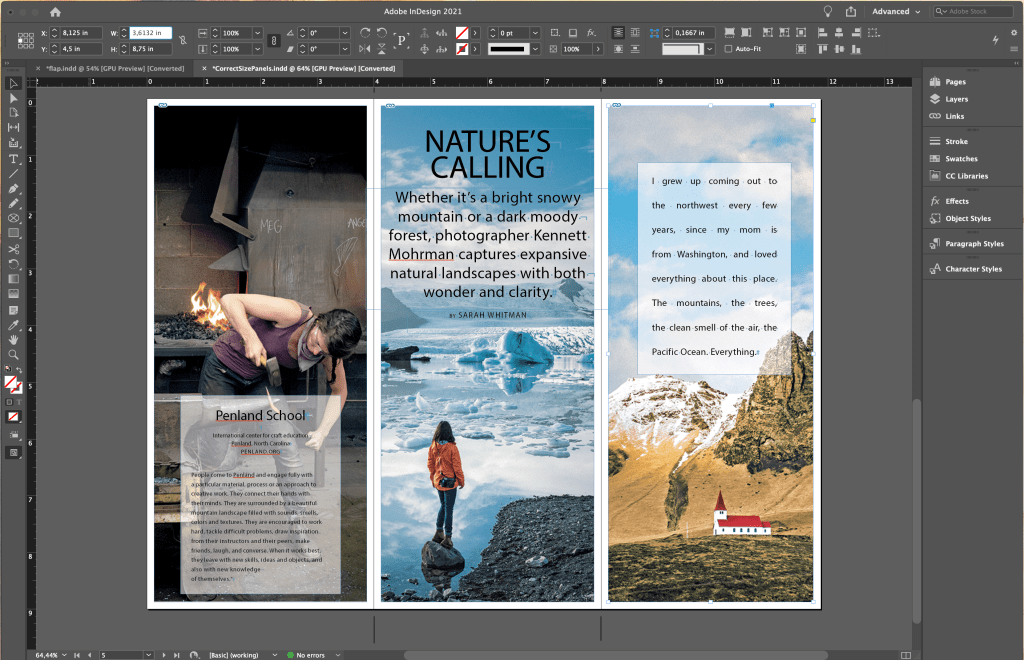The image size is (1024, 660).
Task: Select the Type tool
Action: [x=14, y=159]
